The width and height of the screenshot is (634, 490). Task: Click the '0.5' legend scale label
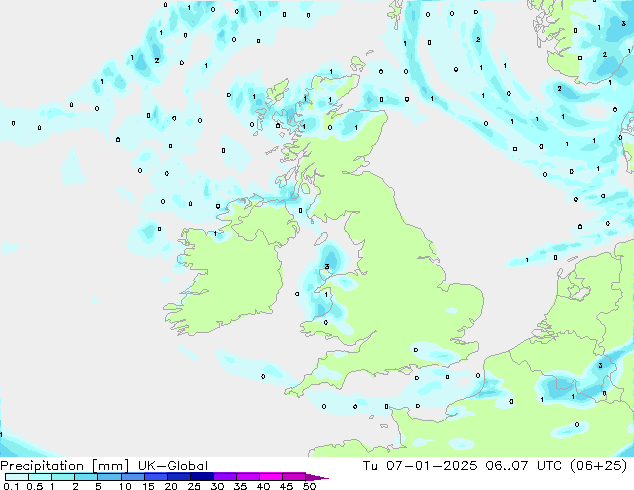(x=35, y=486)
